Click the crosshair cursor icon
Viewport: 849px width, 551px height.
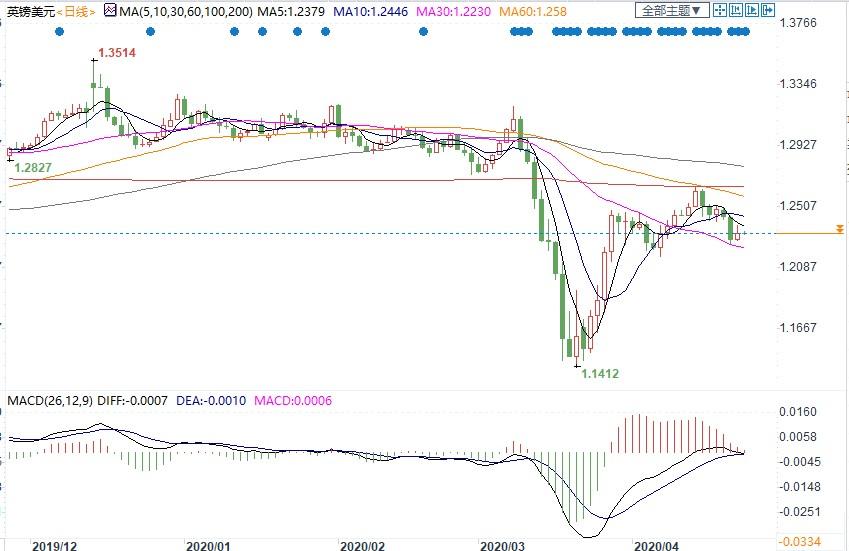(722, 11)
